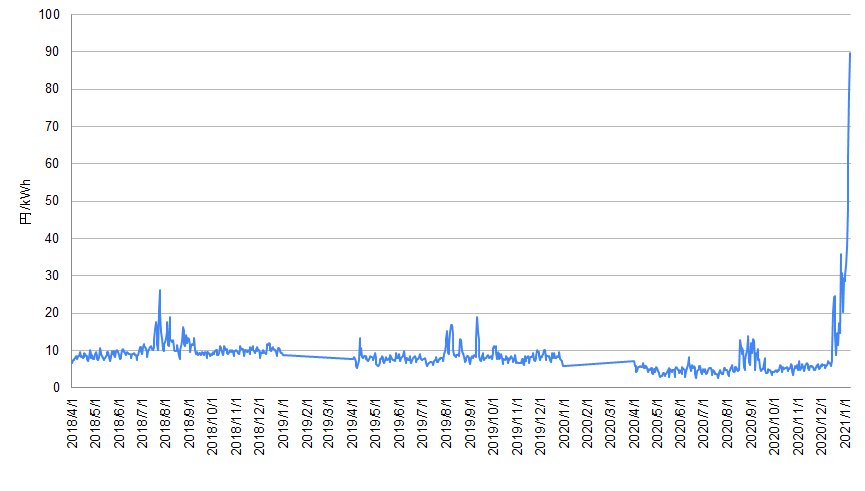Image resolution: width=865 pixels, height=491 pixels.
Task: Click the y-axis value 10
Action: 52,350
